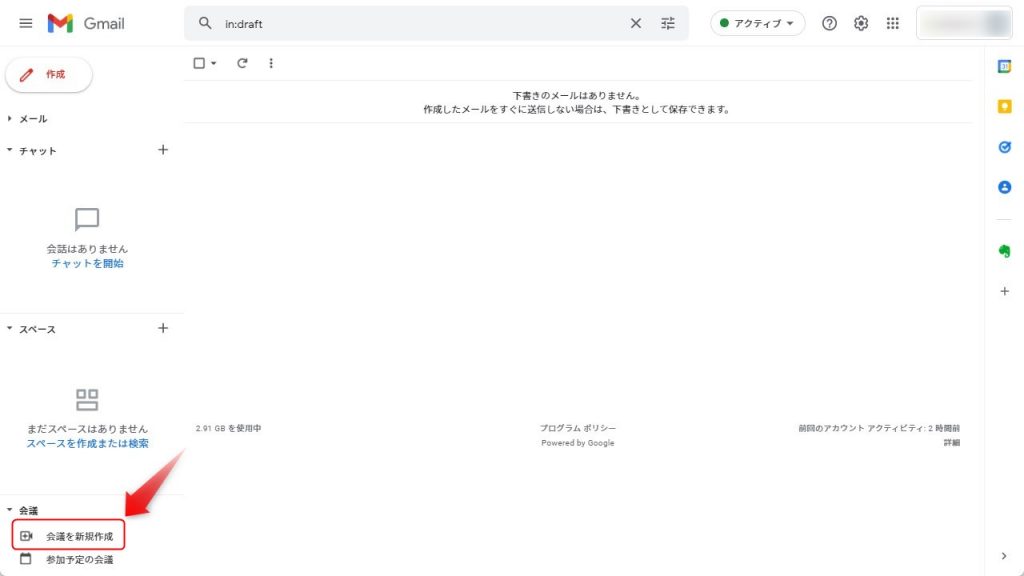Open the support help icon
The width and height of the screenshot is (1024, 576).
(829, 24)
